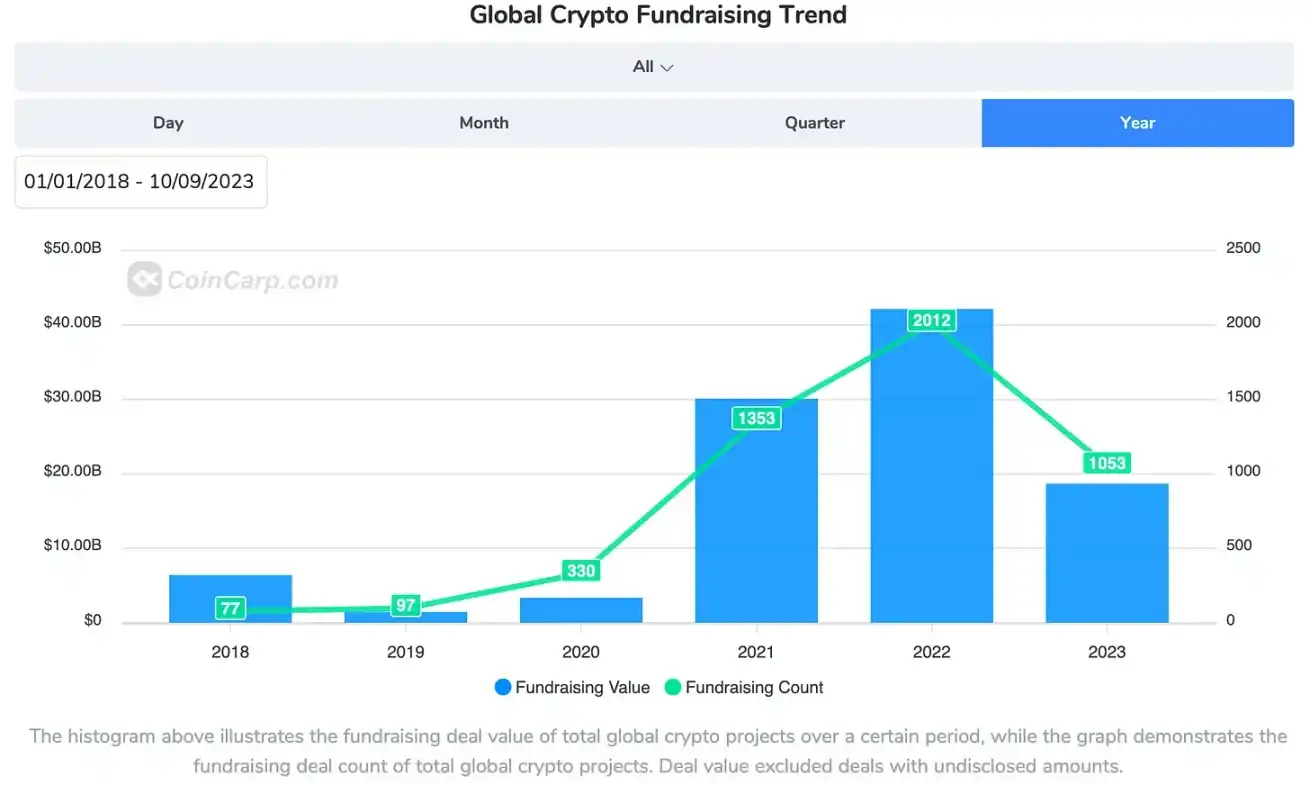Select the Year tab
Screen dimensions: 1310x785
(1137, 123)
